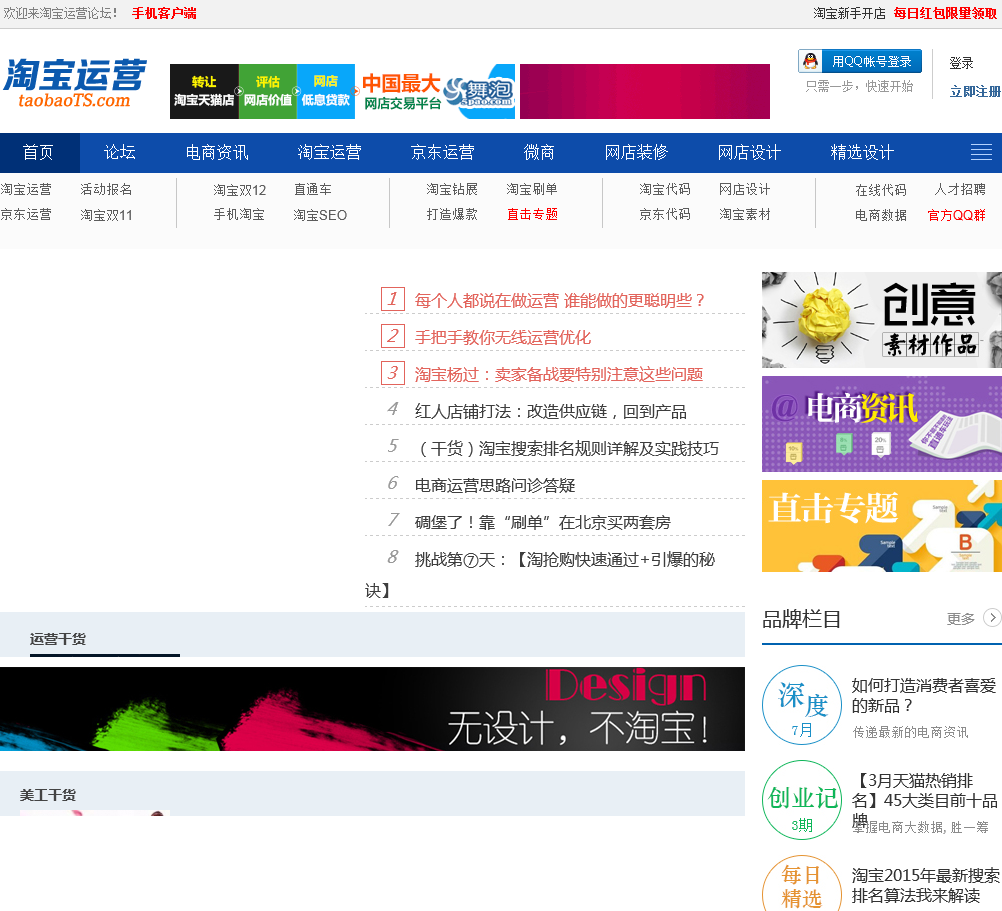Click the 用QQ帐号登录 button

point(859,61)
